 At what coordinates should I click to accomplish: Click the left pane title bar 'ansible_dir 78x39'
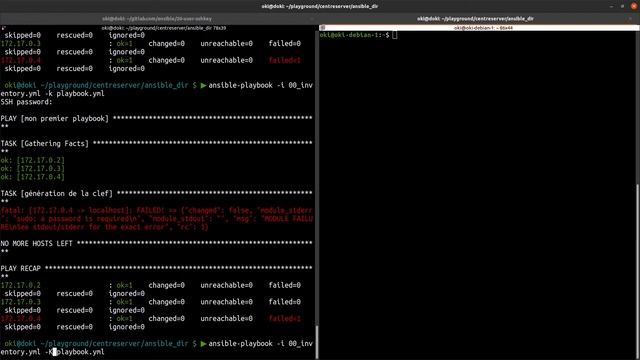coord(164,28)
